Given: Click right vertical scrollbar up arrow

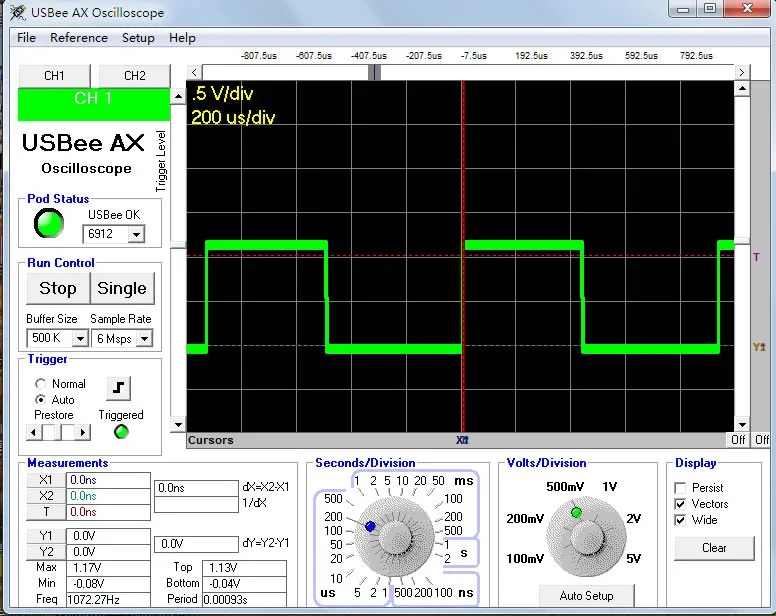Looking at the screenshot, I should (x=741, y=89).
